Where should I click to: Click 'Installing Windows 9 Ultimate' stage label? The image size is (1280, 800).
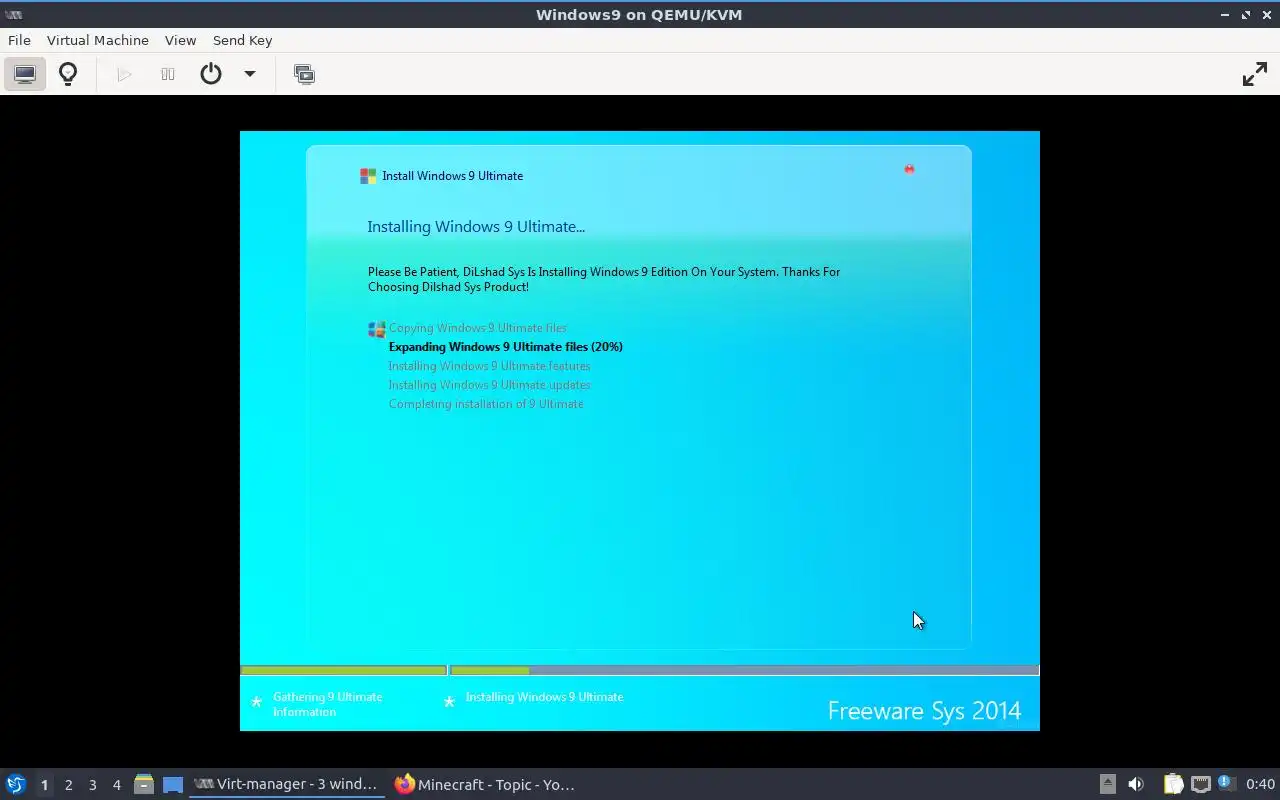(x=544, y=697)
